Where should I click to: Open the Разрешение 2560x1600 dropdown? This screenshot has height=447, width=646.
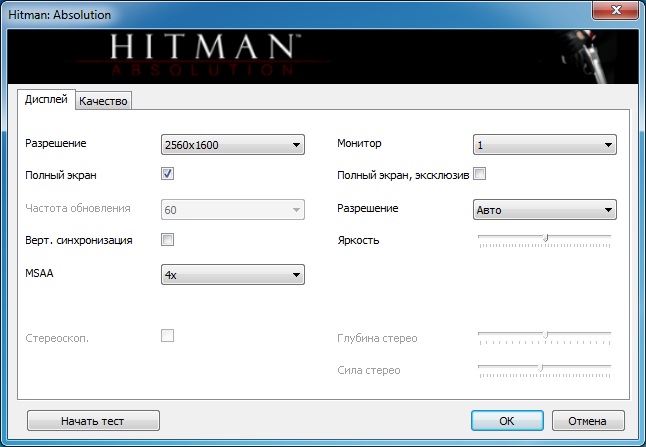(x=233, y=145)
